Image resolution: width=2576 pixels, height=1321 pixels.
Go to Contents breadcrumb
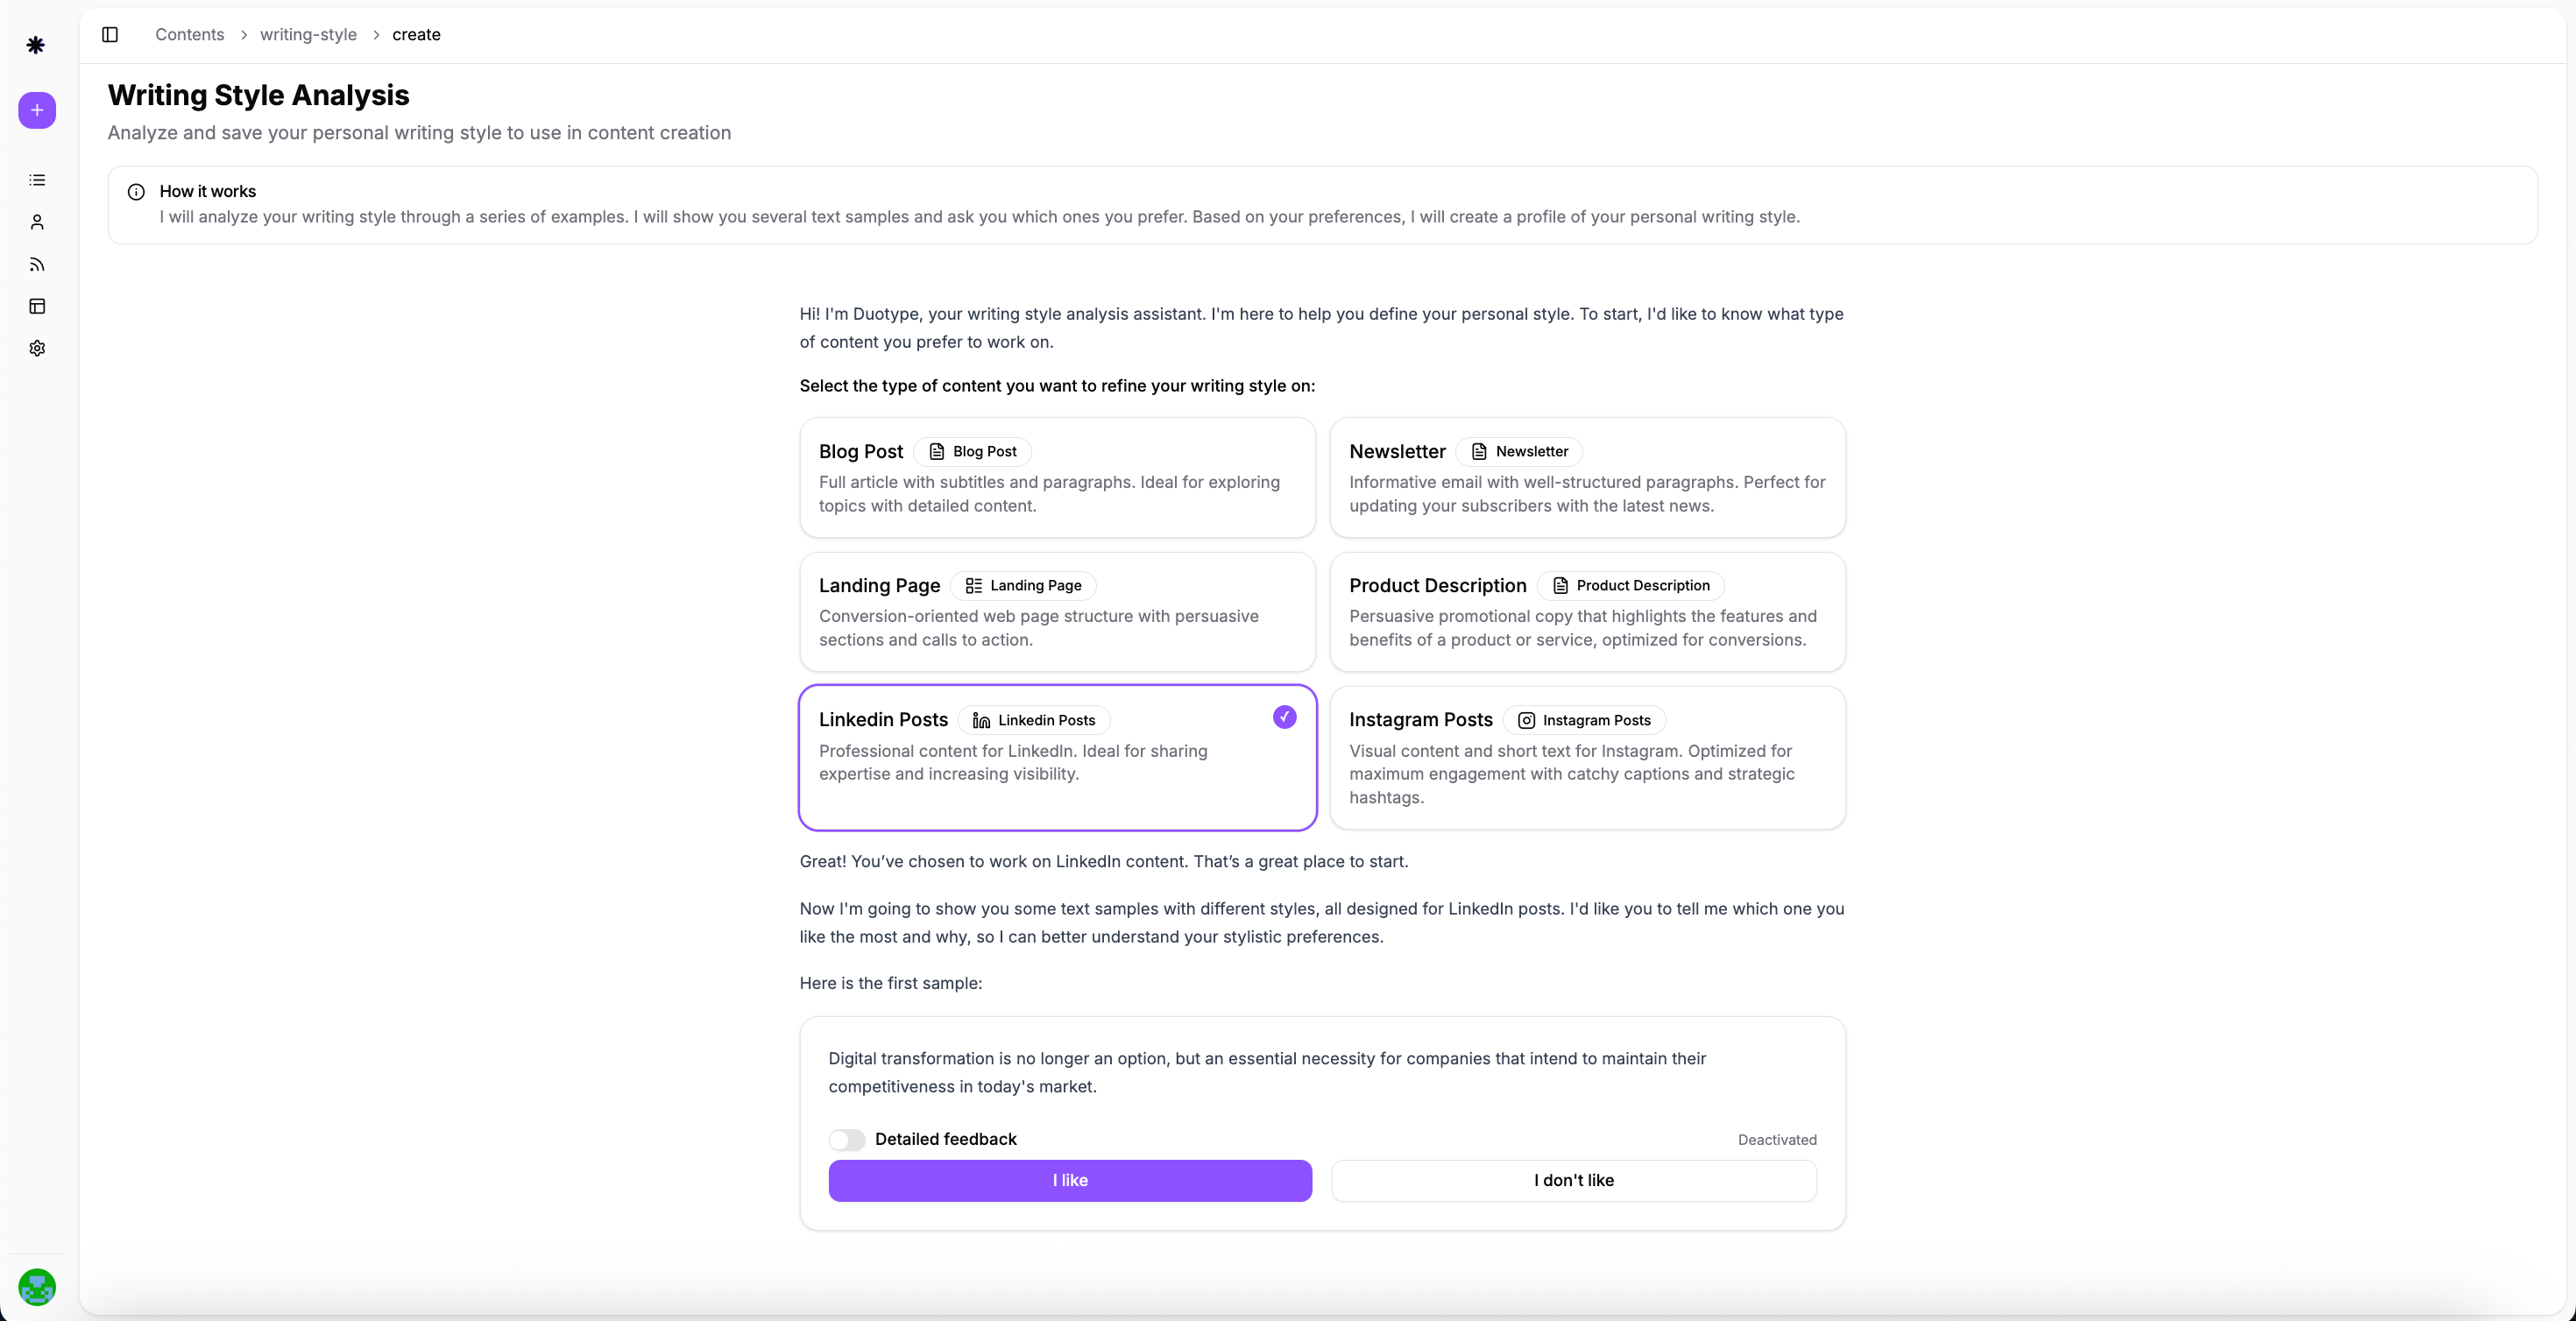coord(189,35)
